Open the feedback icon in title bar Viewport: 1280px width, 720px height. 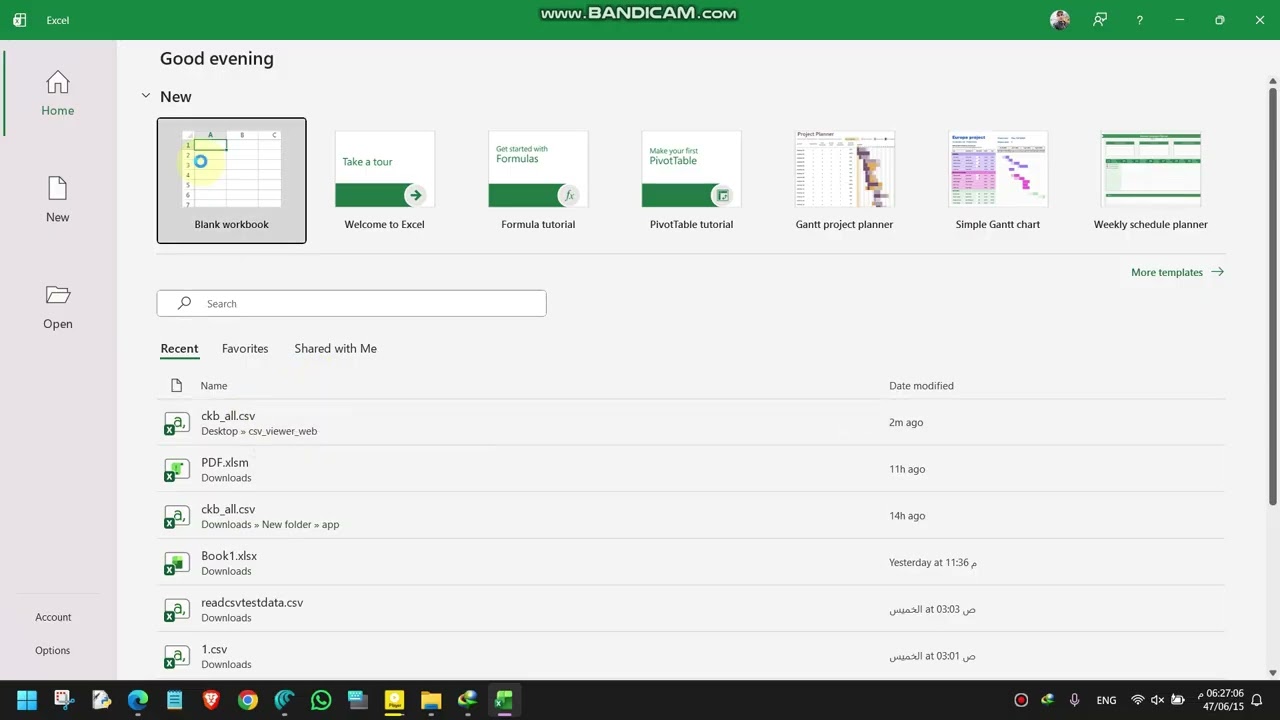point(1100,20)
